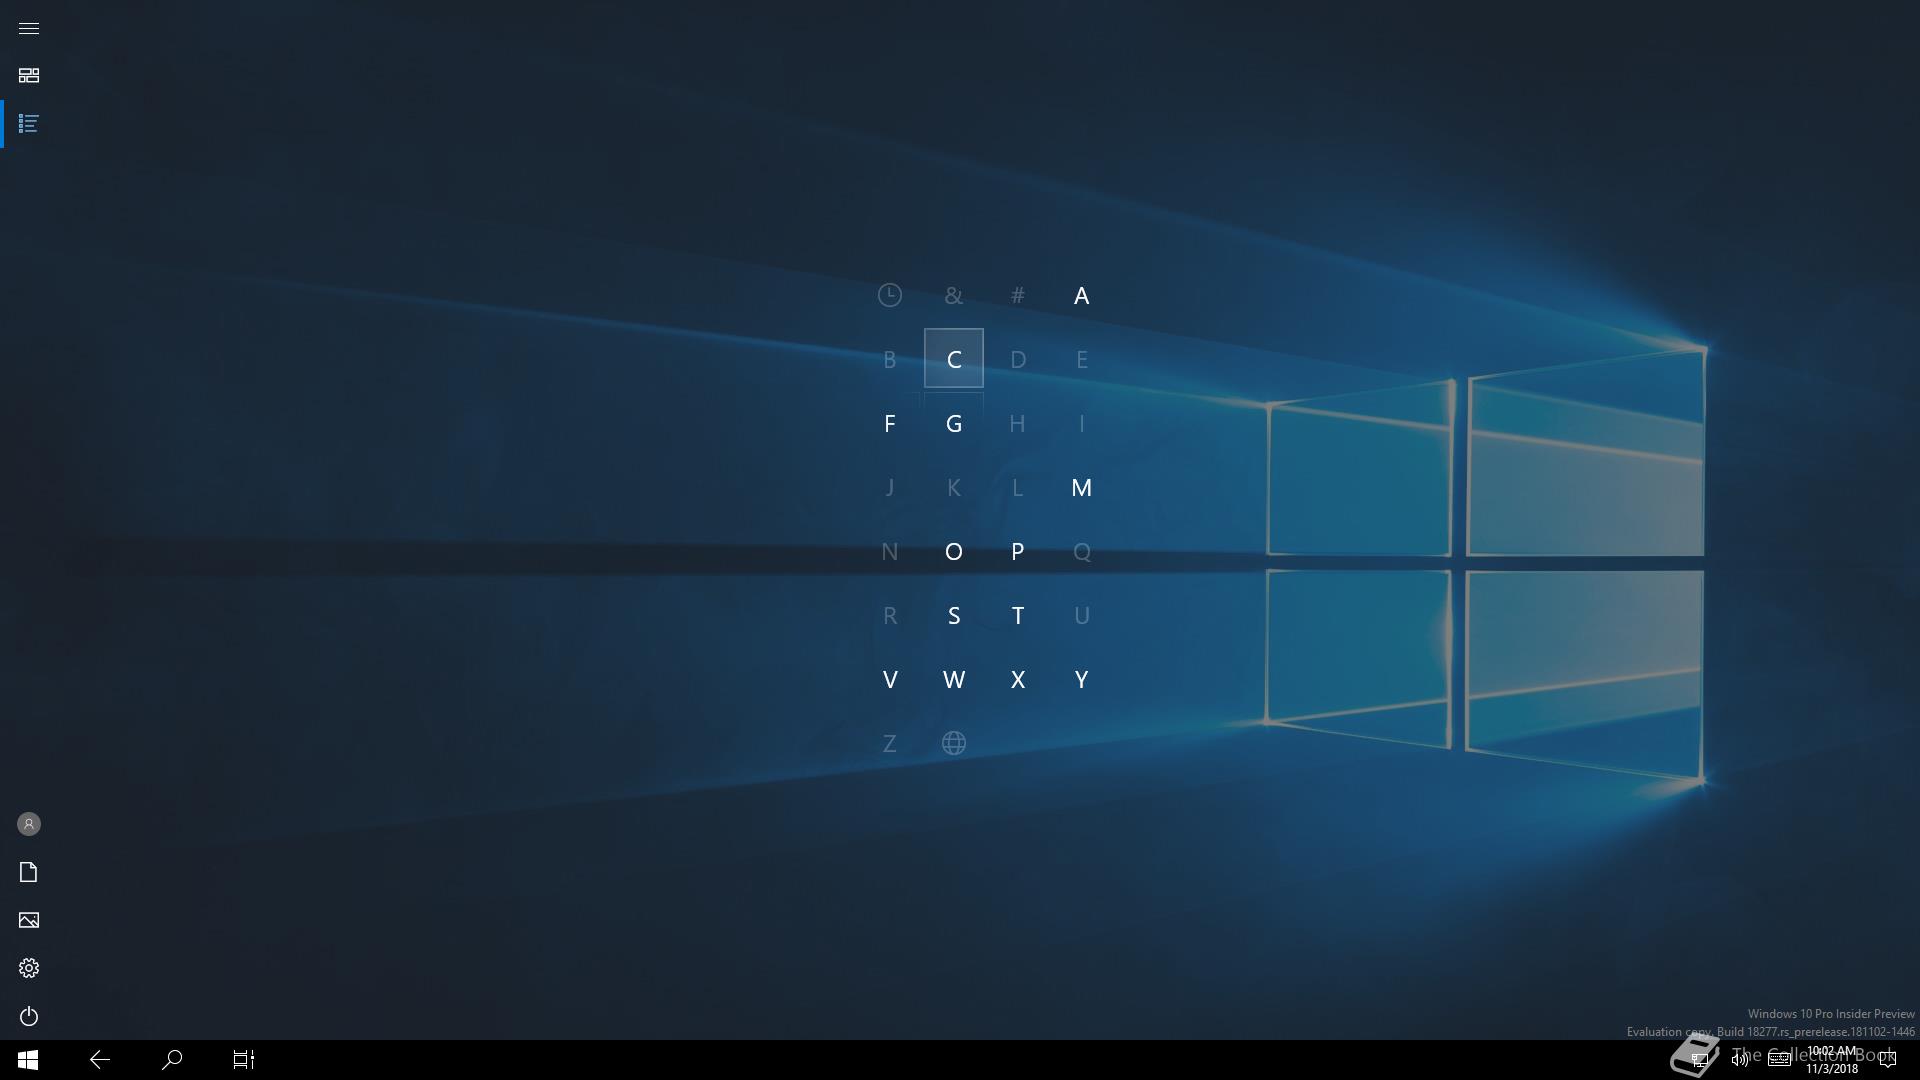Select letter S in jump list
Viewport: 1920px width, 1080px height.
coord(953,615)
